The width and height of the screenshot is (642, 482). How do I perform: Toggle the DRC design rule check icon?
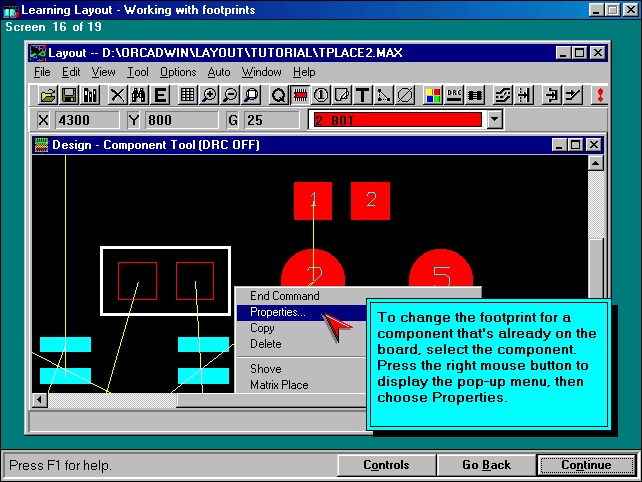pos(454,95)
